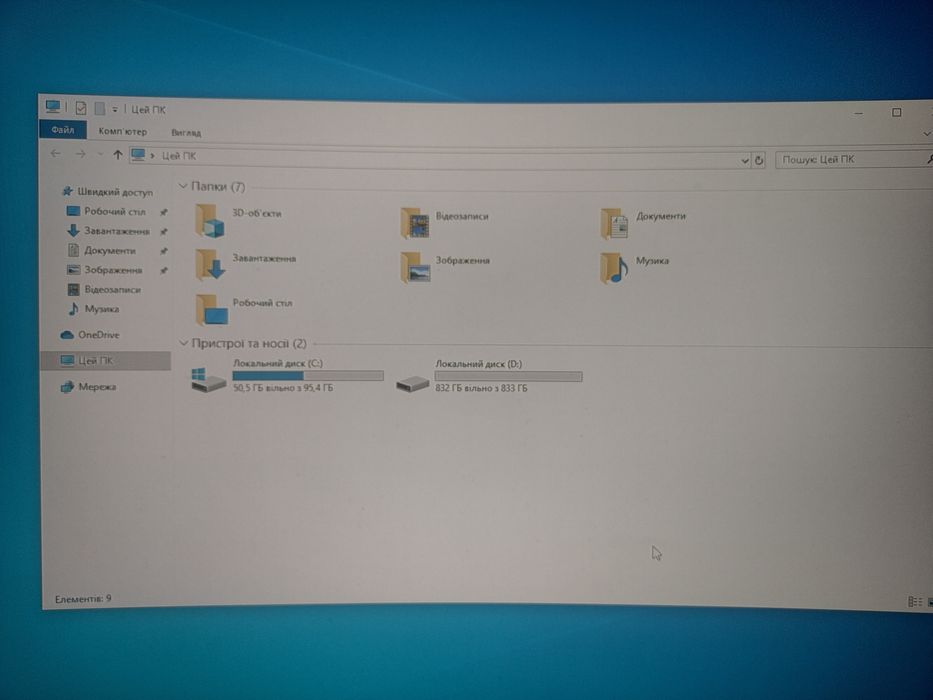The width and height of the screenshot is (933, 700).
Task: Click C: drive usage bar
Action: (x=308, y=376)
